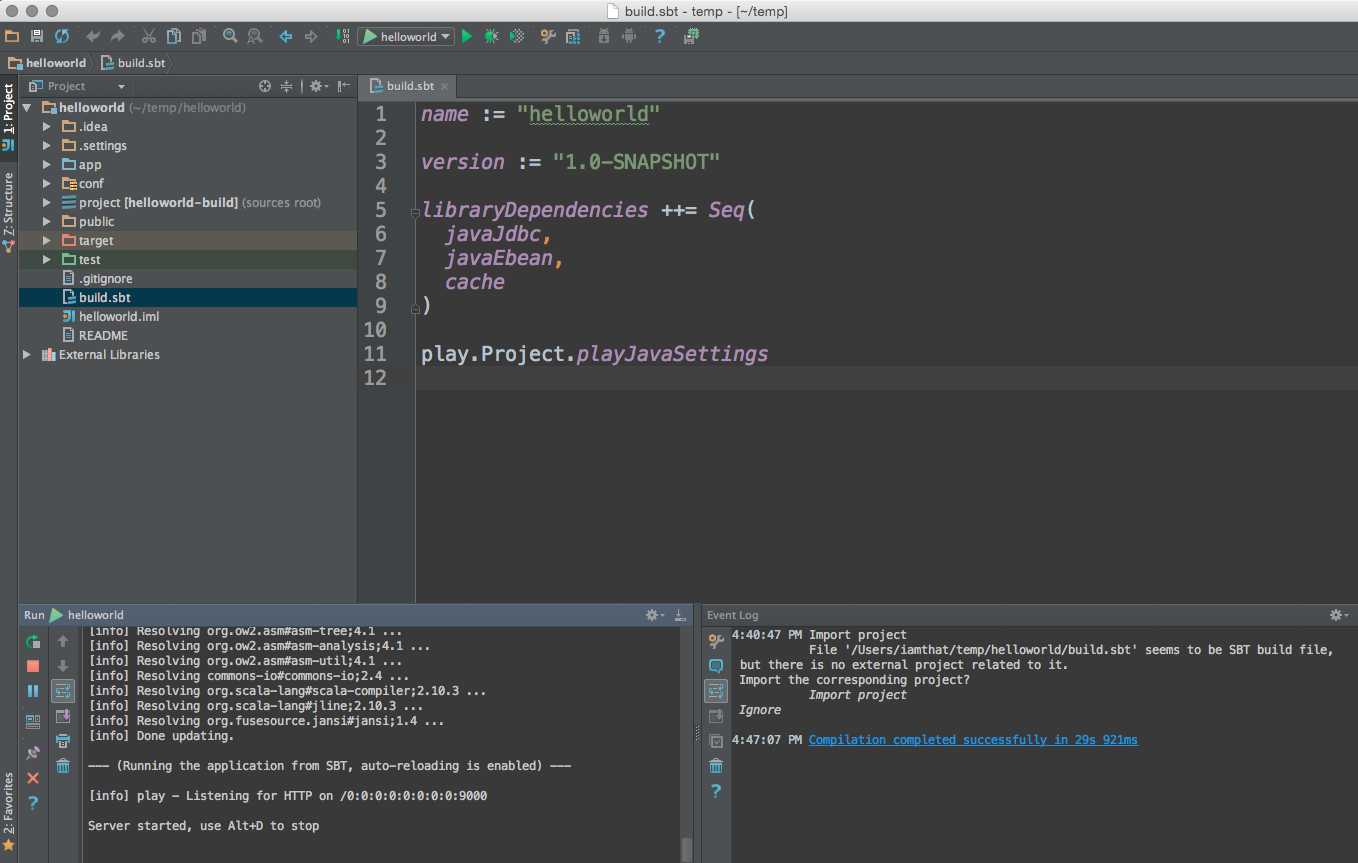Open the 1: Project side tab
Image resolution: width=1358 pixels, height=863 pixels.
tap(9, 117)
